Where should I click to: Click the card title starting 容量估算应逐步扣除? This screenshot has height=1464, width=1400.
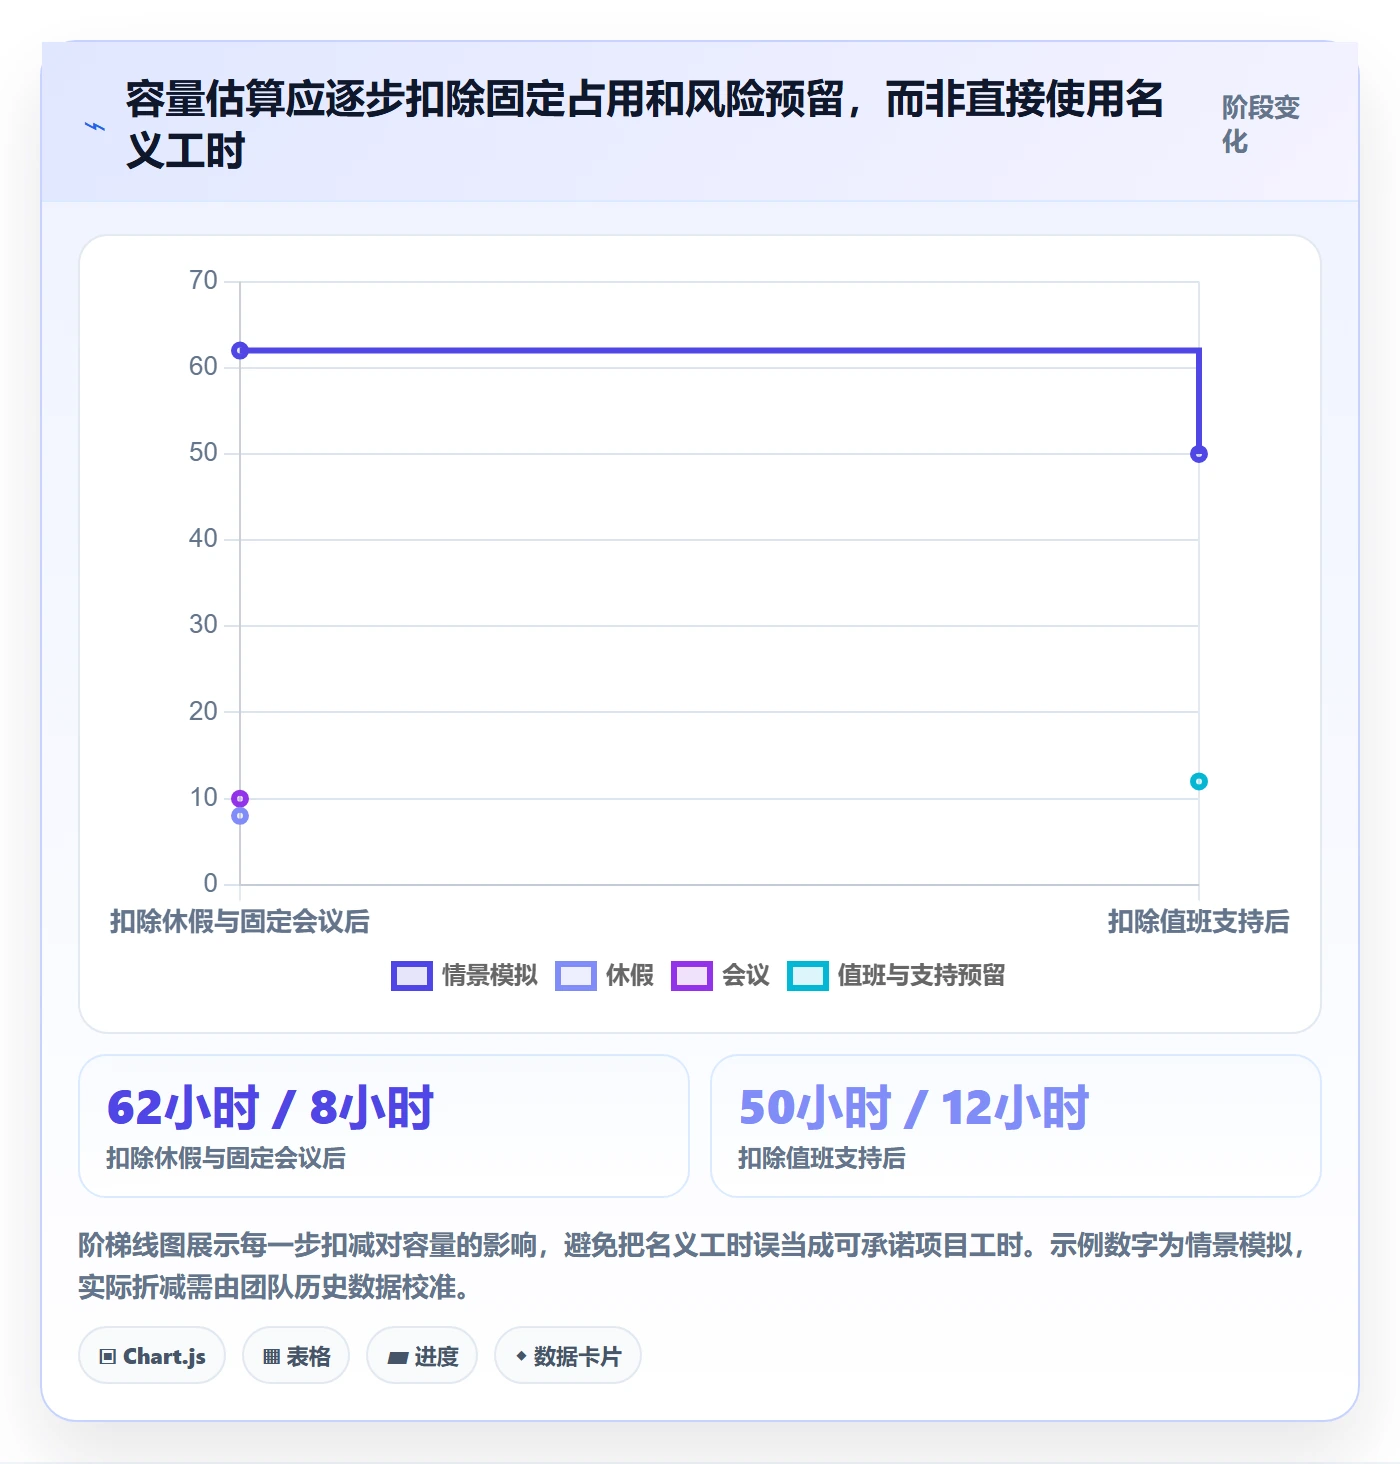[645, 125]
